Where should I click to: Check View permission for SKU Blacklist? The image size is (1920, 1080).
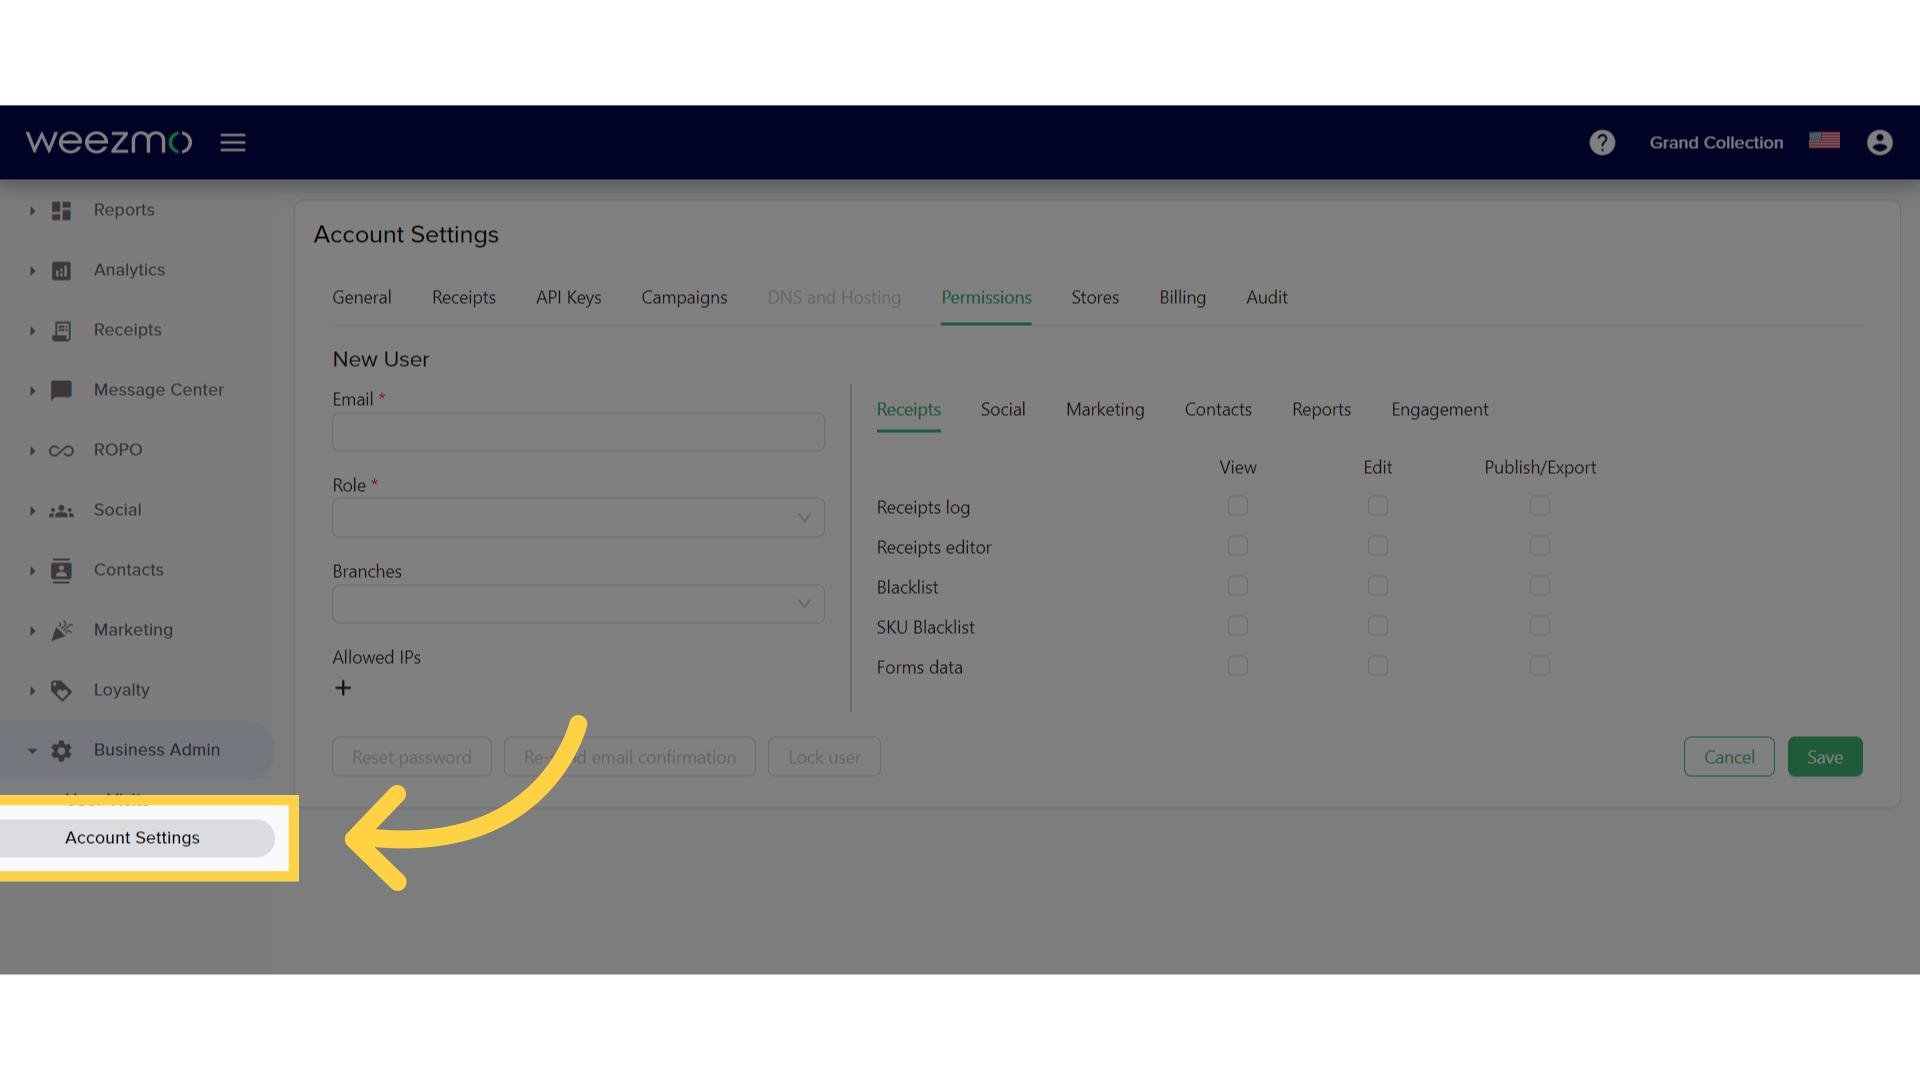pyautogui.click(x=1238, y=626)
